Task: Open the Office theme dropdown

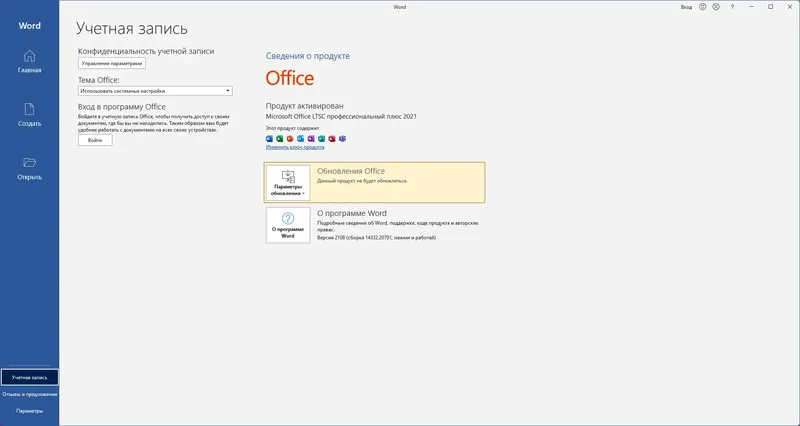Action: click(155, 91)
